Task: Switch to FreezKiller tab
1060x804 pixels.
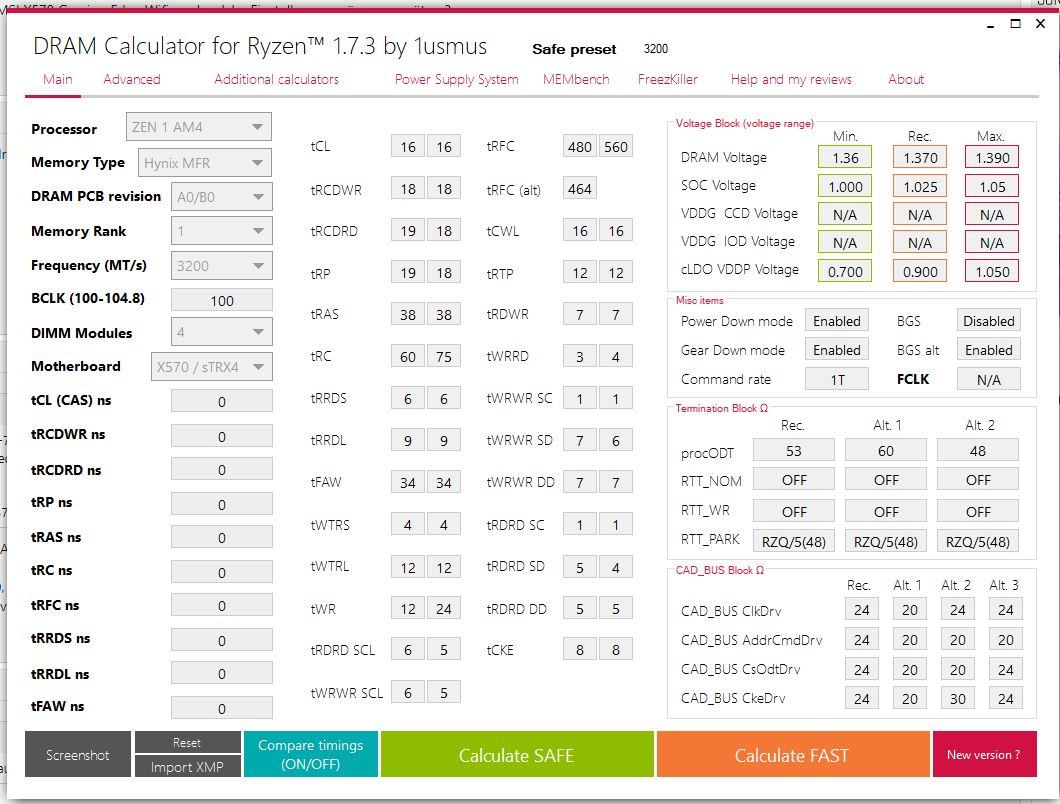Action: (x=667, y=79)
